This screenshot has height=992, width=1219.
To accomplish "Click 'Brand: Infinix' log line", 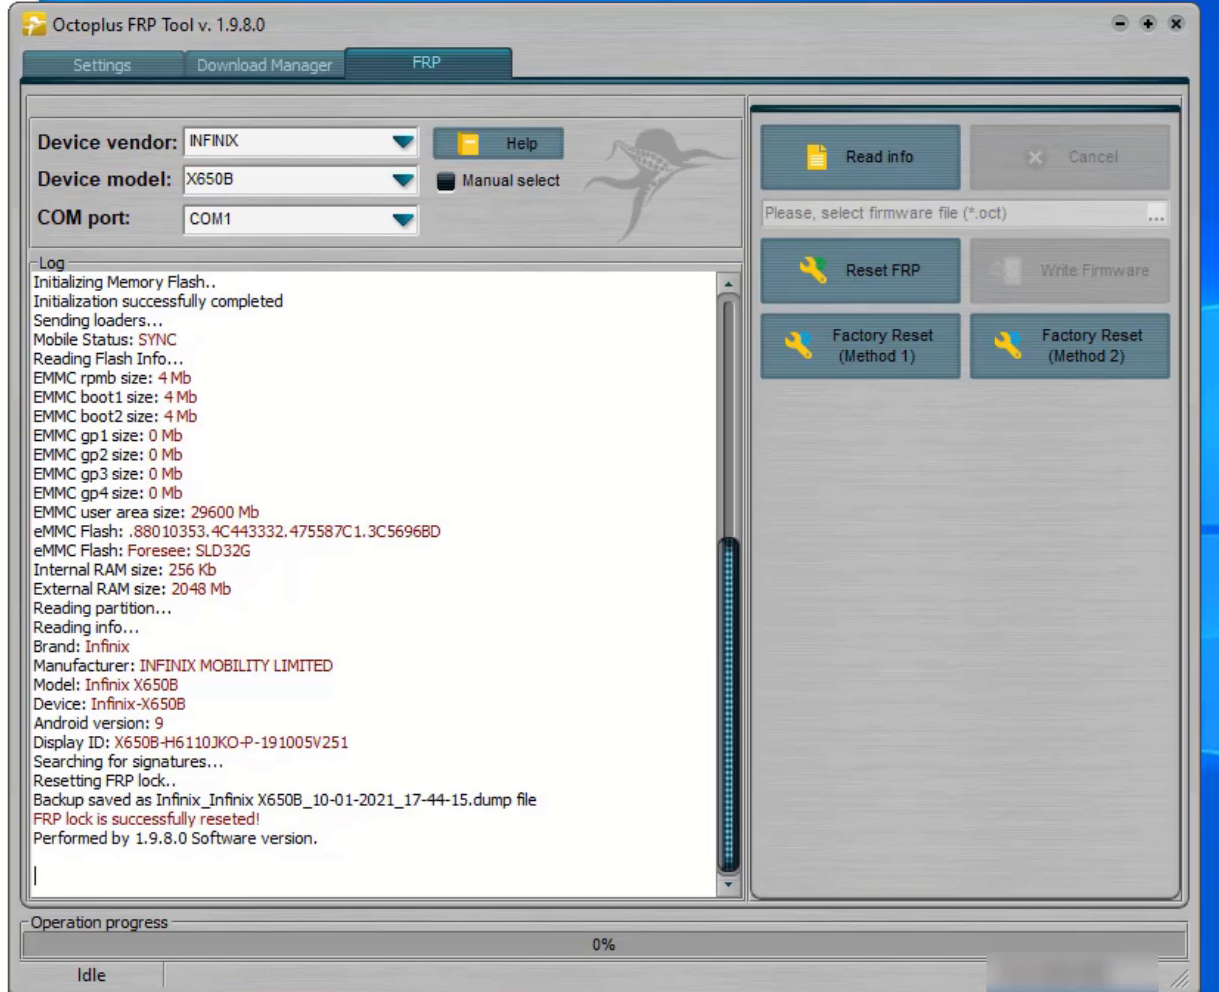I will (x=81, y=646).
